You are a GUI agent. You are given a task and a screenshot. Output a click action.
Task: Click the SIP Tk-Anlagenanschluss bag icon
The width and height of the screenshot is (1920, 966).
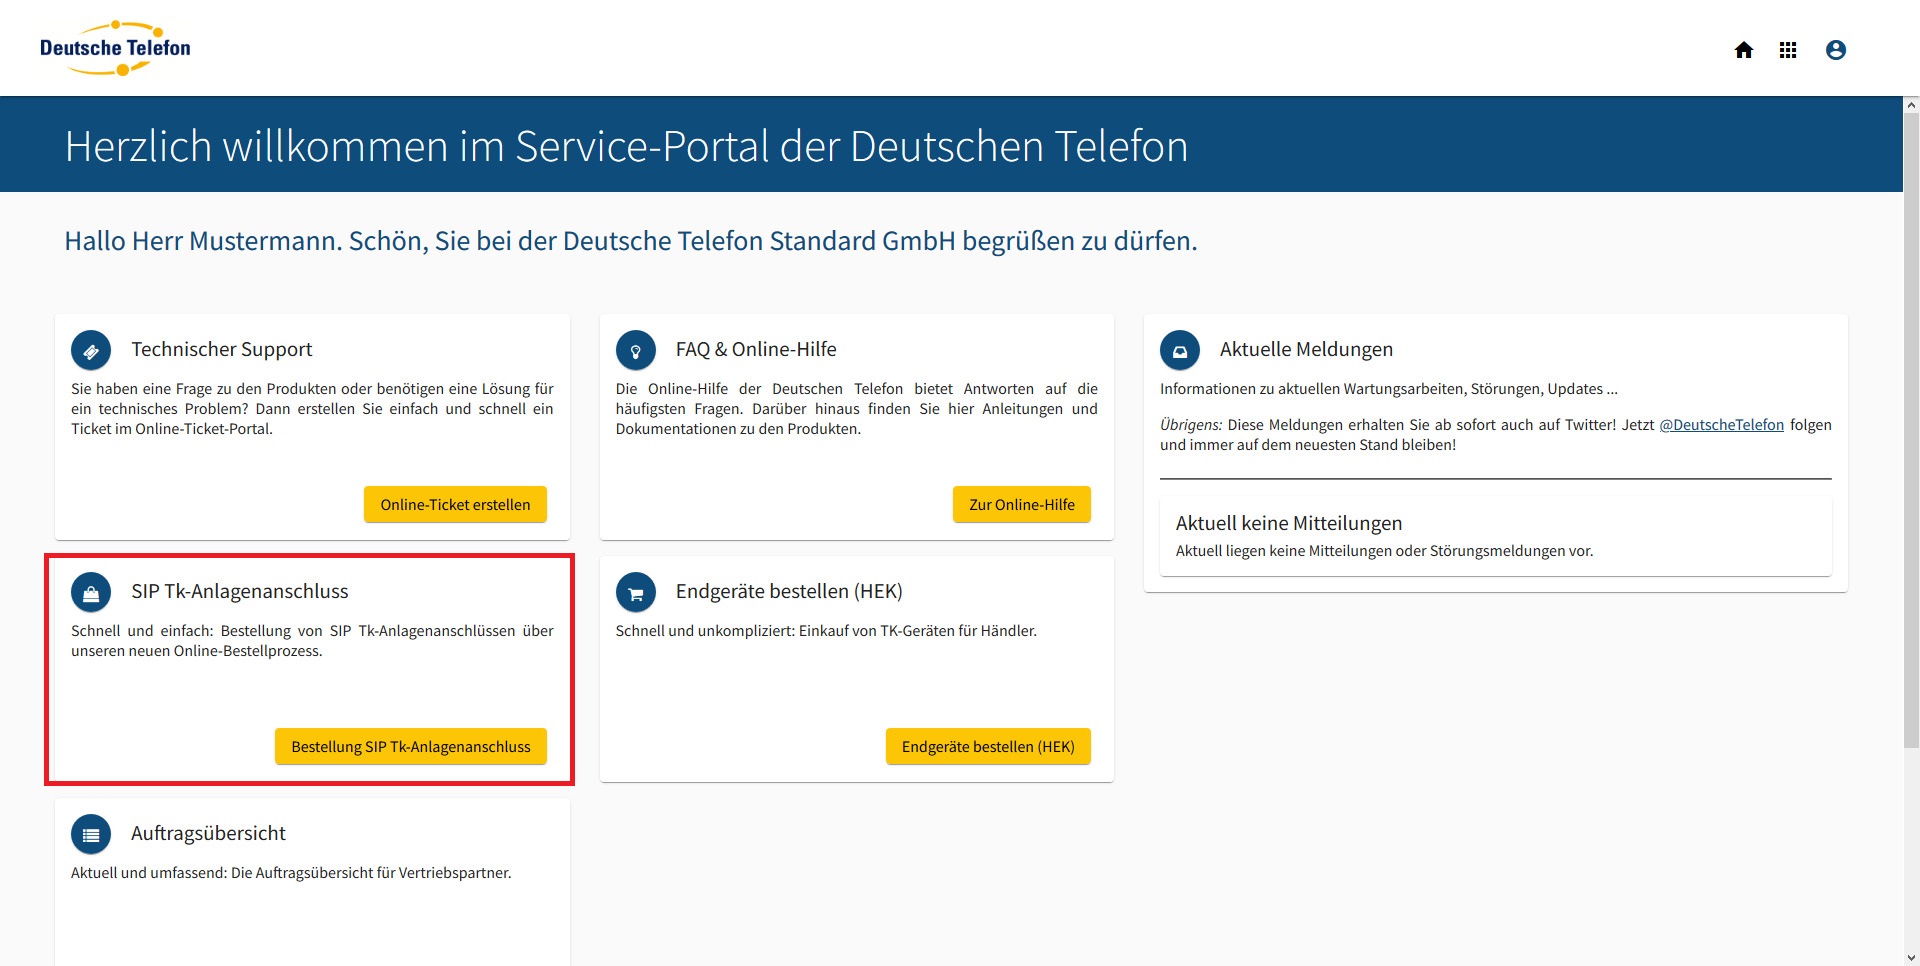[x=91, y=593]
